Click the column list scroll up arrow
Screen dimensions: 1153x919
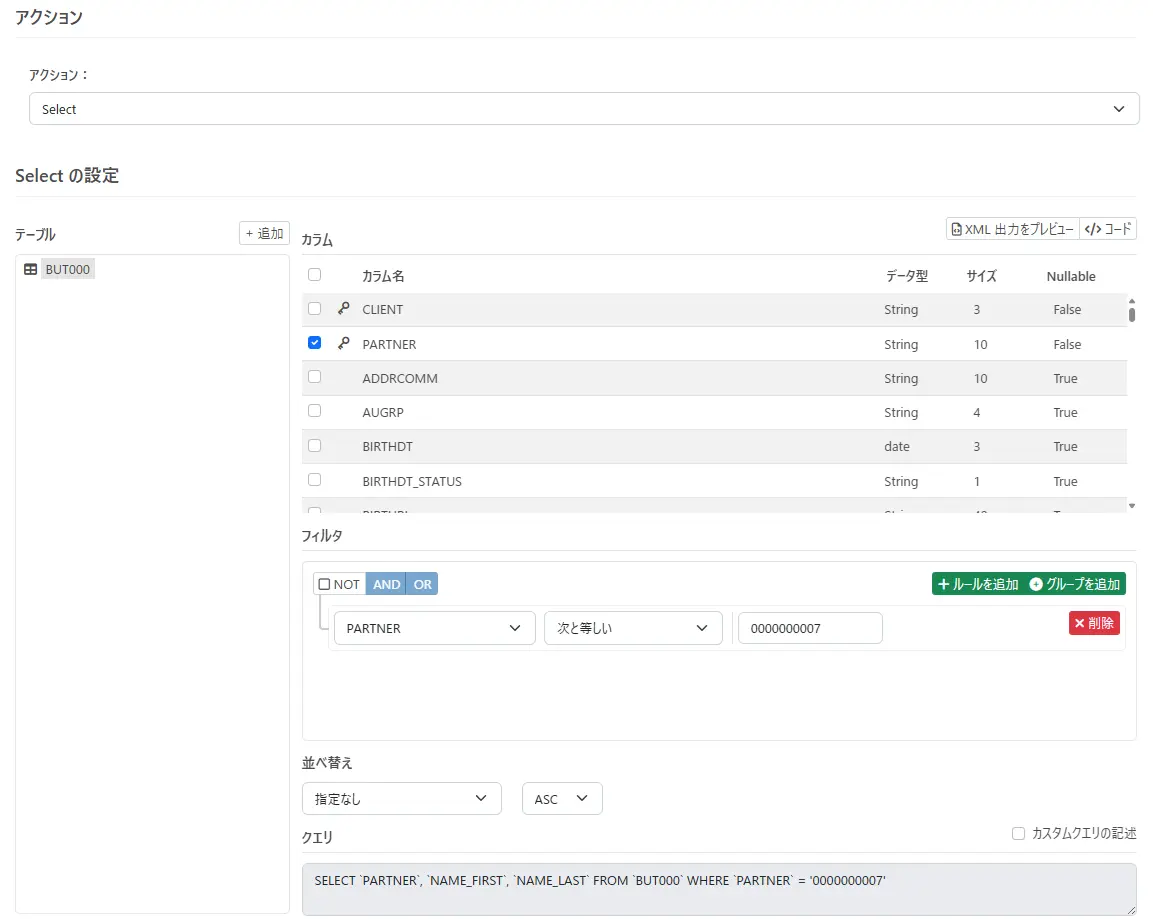point(1132,301)
